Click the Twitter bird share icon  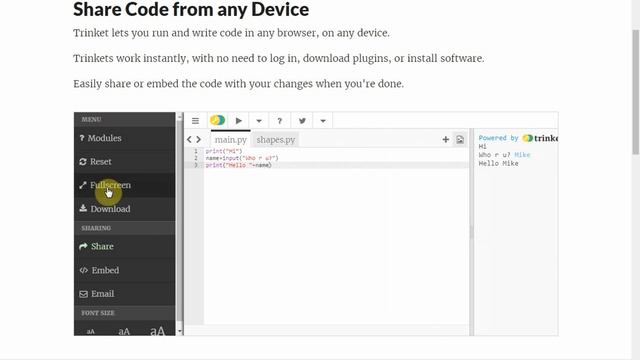coord(302,121)
